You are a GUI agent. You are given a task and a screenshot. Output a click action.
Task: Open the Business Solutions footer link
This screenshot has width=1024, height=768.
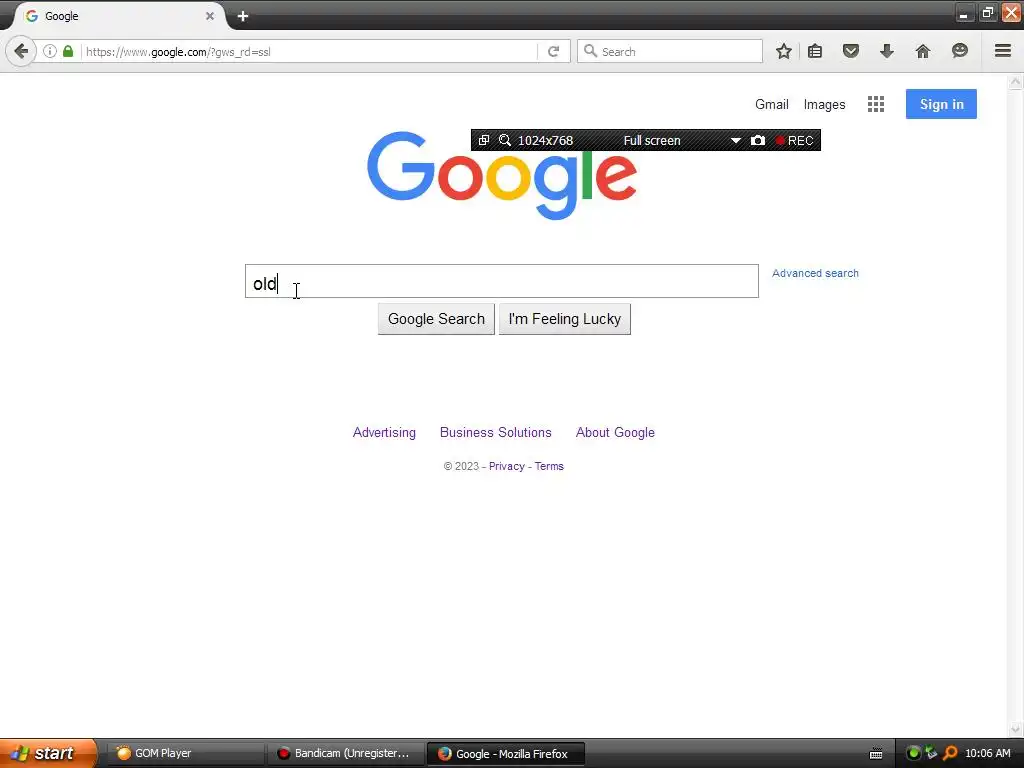click(496, 432)
